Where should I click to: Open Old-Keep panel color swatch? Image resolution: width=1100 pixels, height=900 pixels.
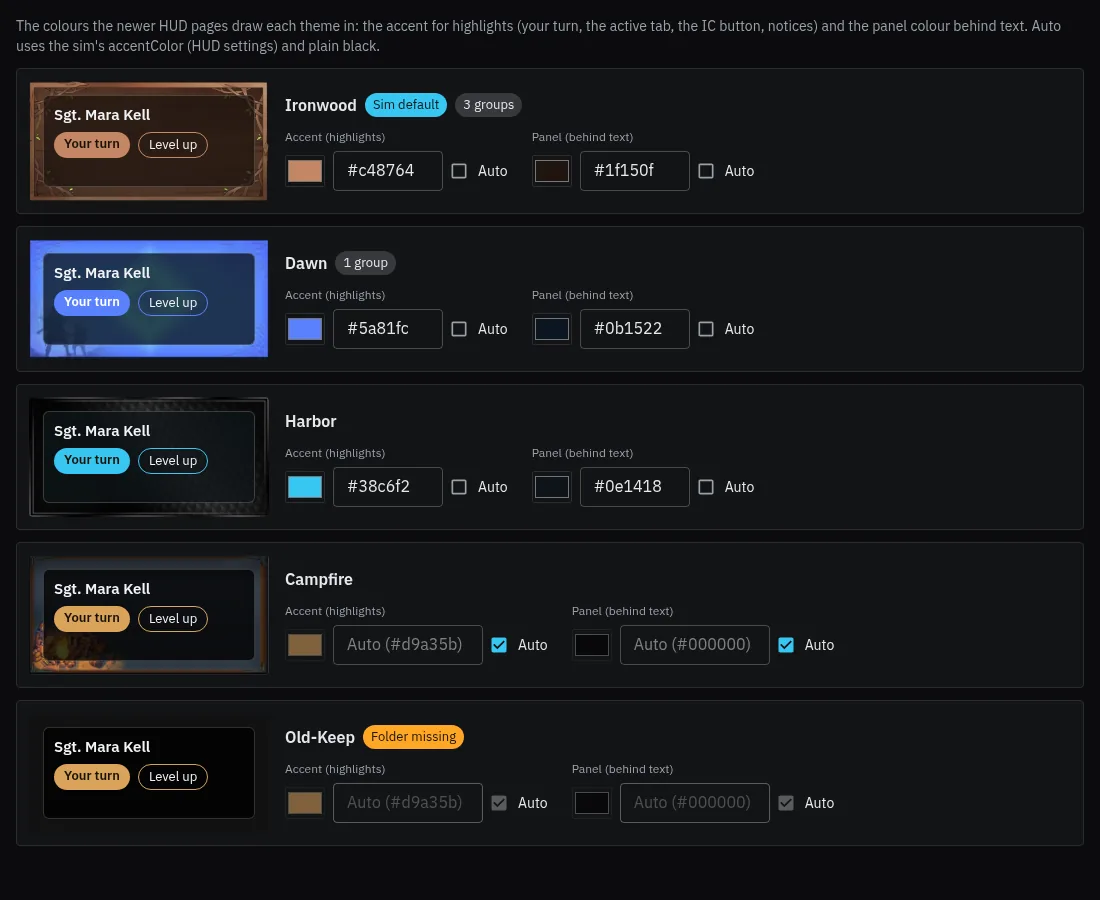coord(591,802)
